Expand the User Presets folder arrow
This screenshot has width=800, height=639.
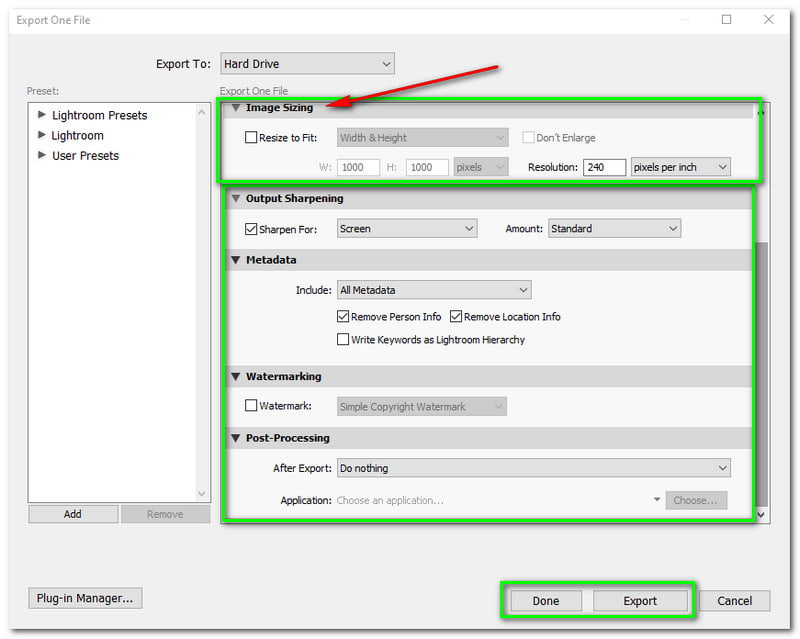coord(42,155)
